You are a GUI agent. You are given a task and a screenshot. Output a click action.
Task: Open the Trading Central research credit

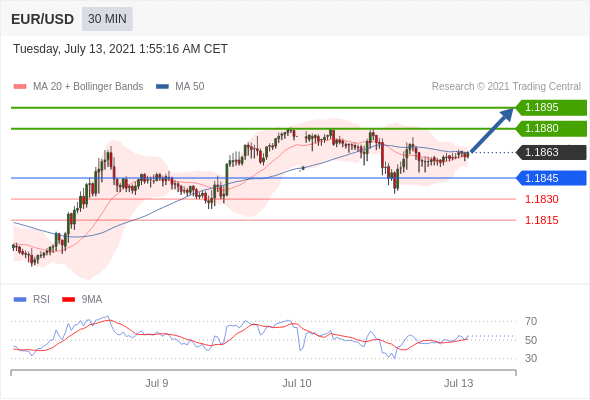point(506,87)
